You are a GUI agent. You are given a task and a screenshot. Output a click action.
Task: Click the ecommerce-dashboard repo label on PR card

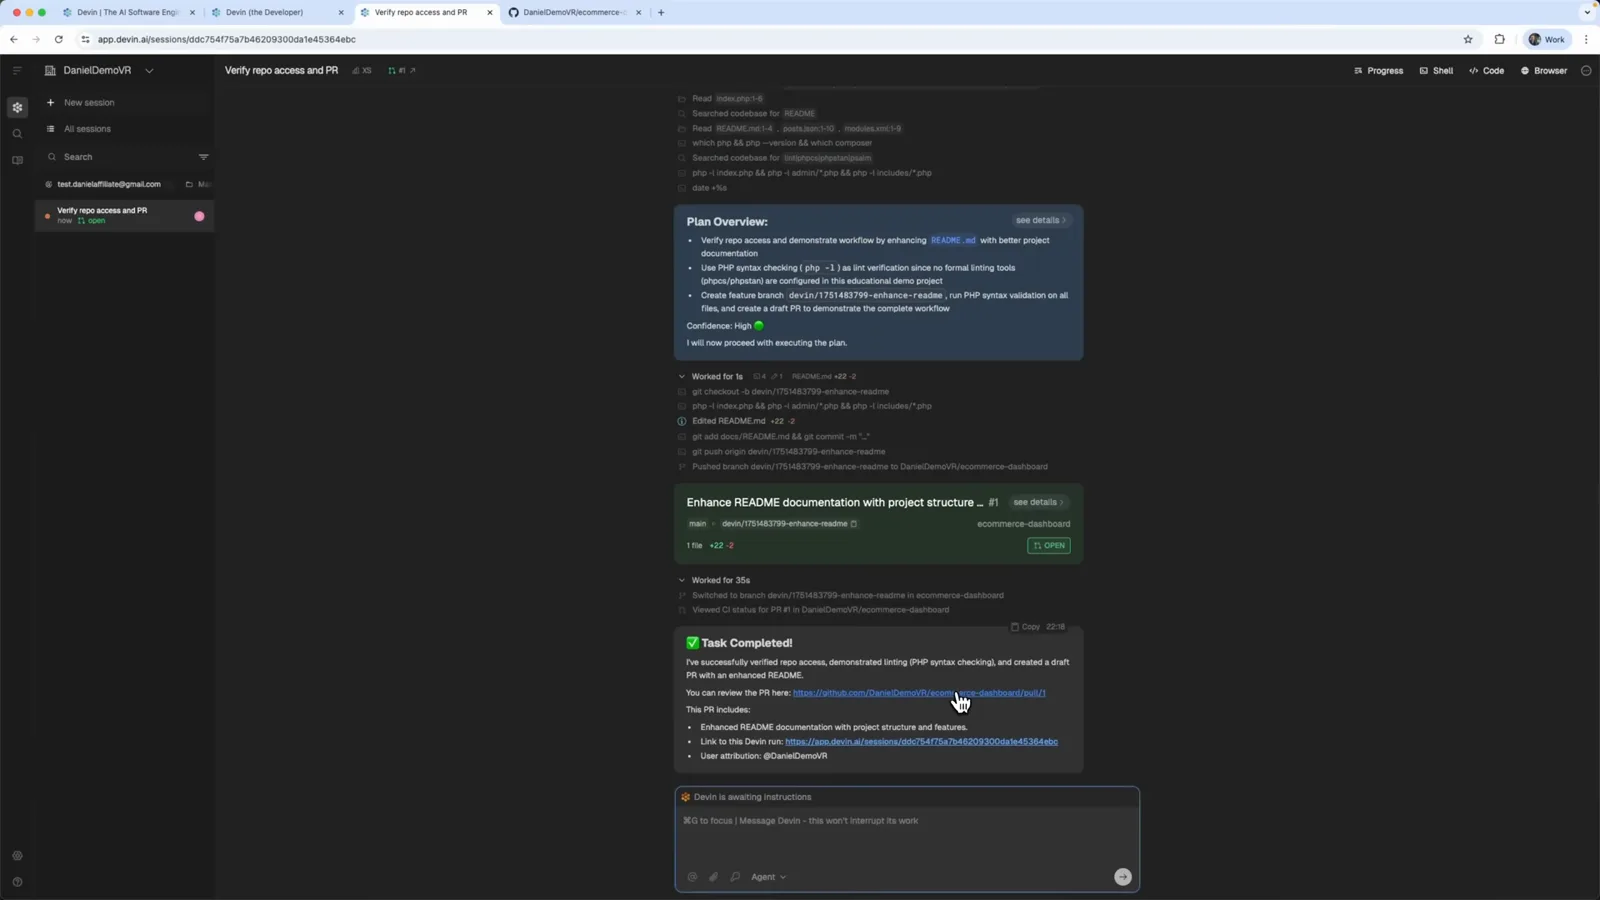pos(1023,524)
